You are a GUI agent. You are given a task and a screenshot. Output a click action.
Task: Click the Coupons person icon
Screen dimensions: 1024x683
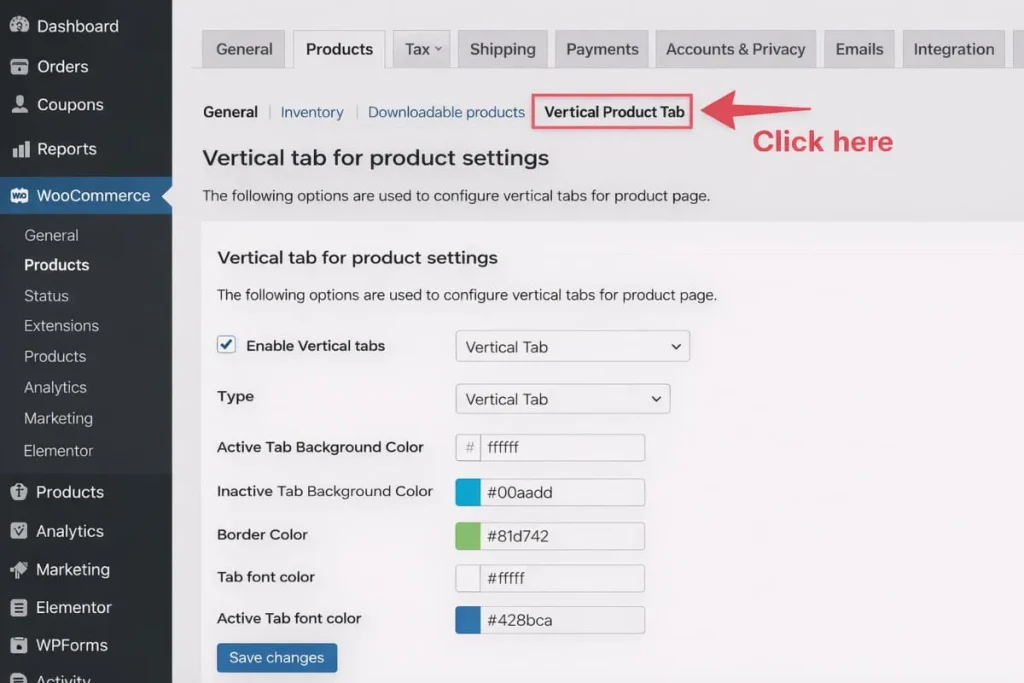[x=20, y=104]
